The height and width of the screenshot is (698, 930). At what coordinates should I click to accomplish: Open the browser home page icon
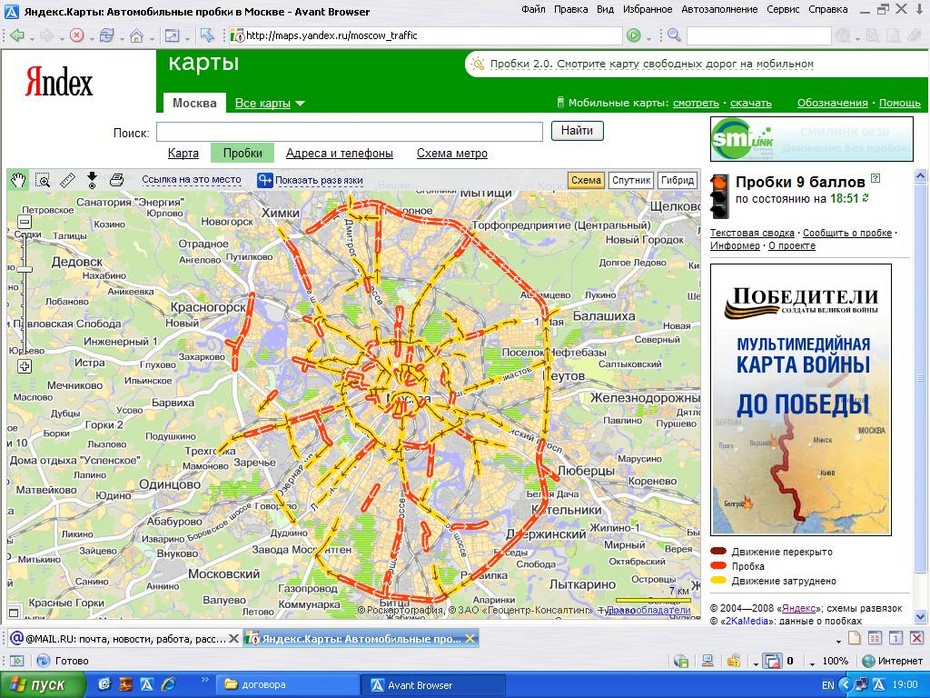coord(136,36)
